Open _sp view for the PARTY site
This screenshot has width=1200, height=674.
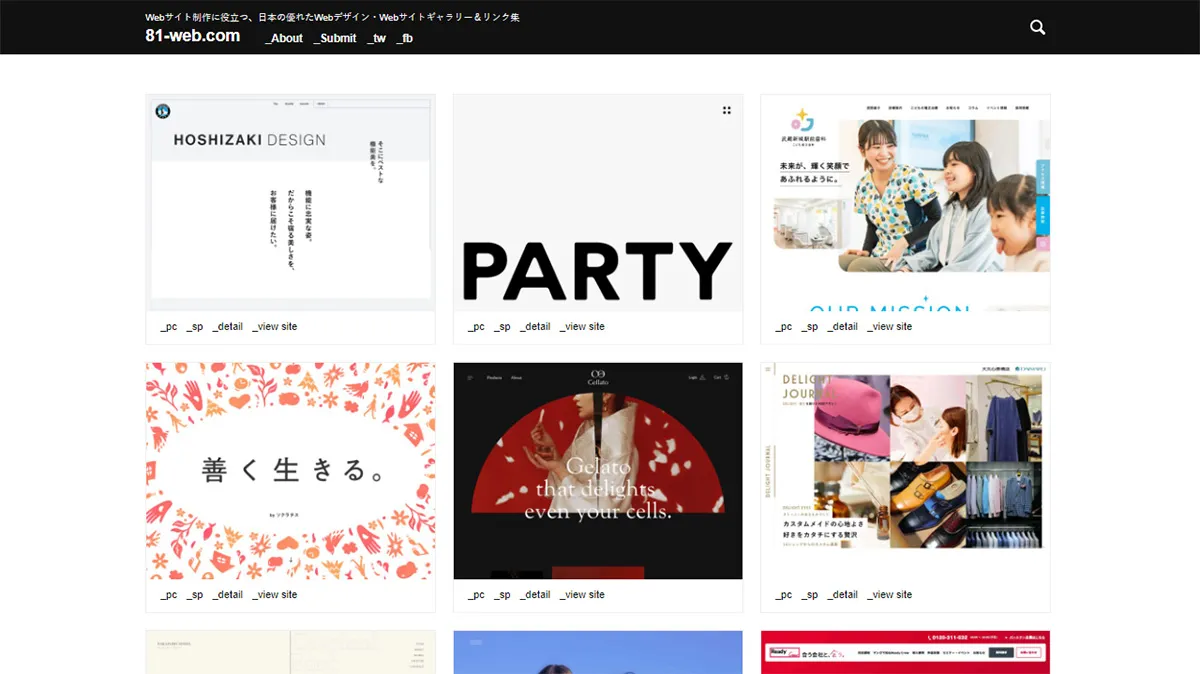click(503, 326)
